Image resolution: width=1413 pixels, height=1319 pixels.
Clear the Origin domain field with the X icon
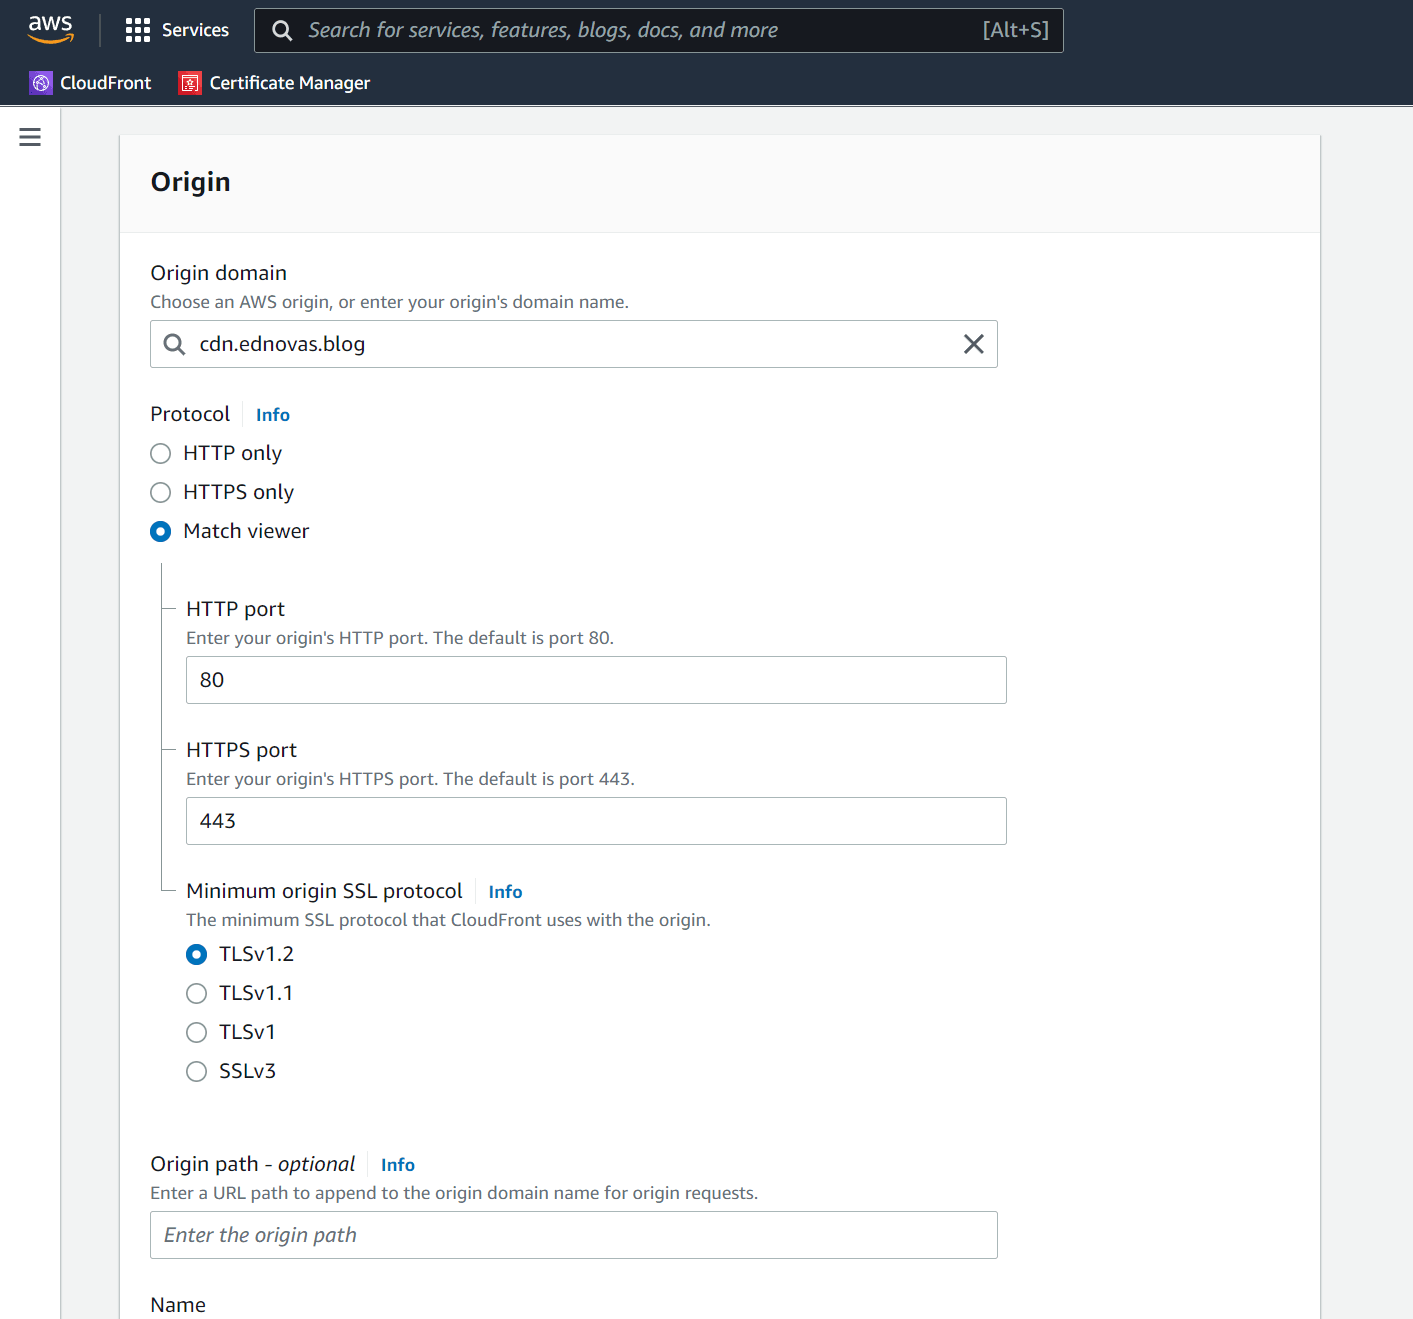coord(973,344)
